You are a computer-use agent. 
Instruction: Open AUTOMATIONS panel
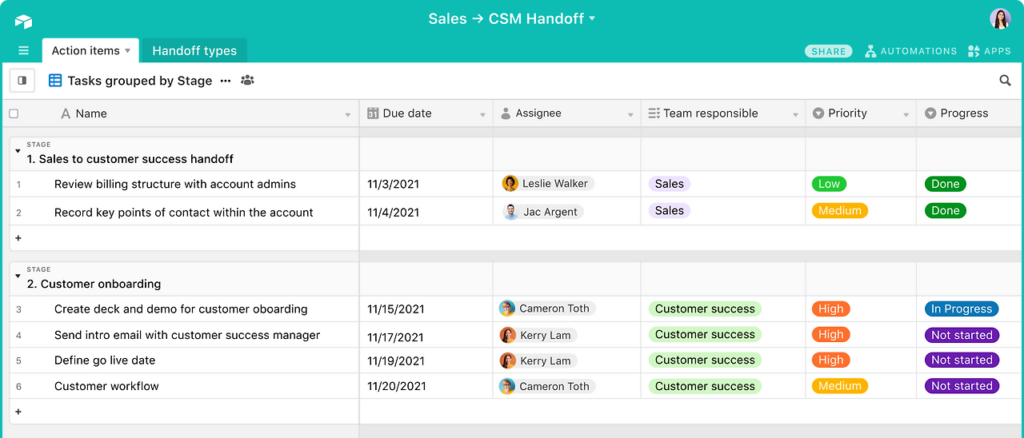(x=911, y=51)
